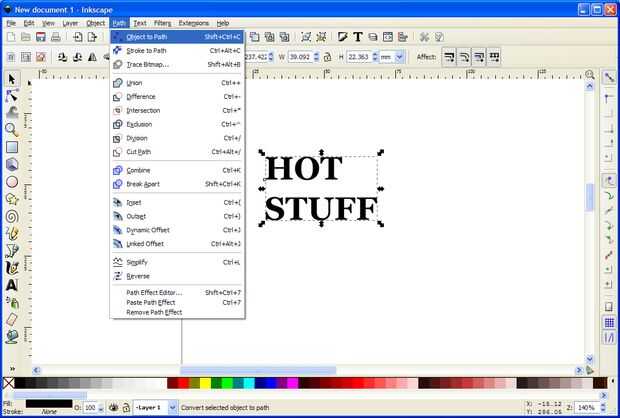Choose Object to Path menu item
This screenshot has height=418, width=620.
coord(177,37)
